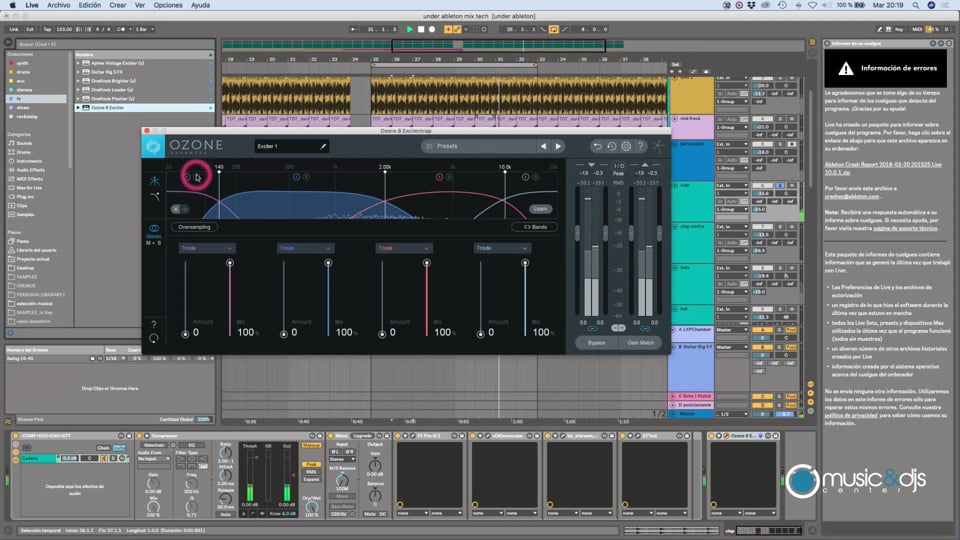960x540 pixels.
Task: Toggle the Ableton metronome icon
Action: (120, 29)
